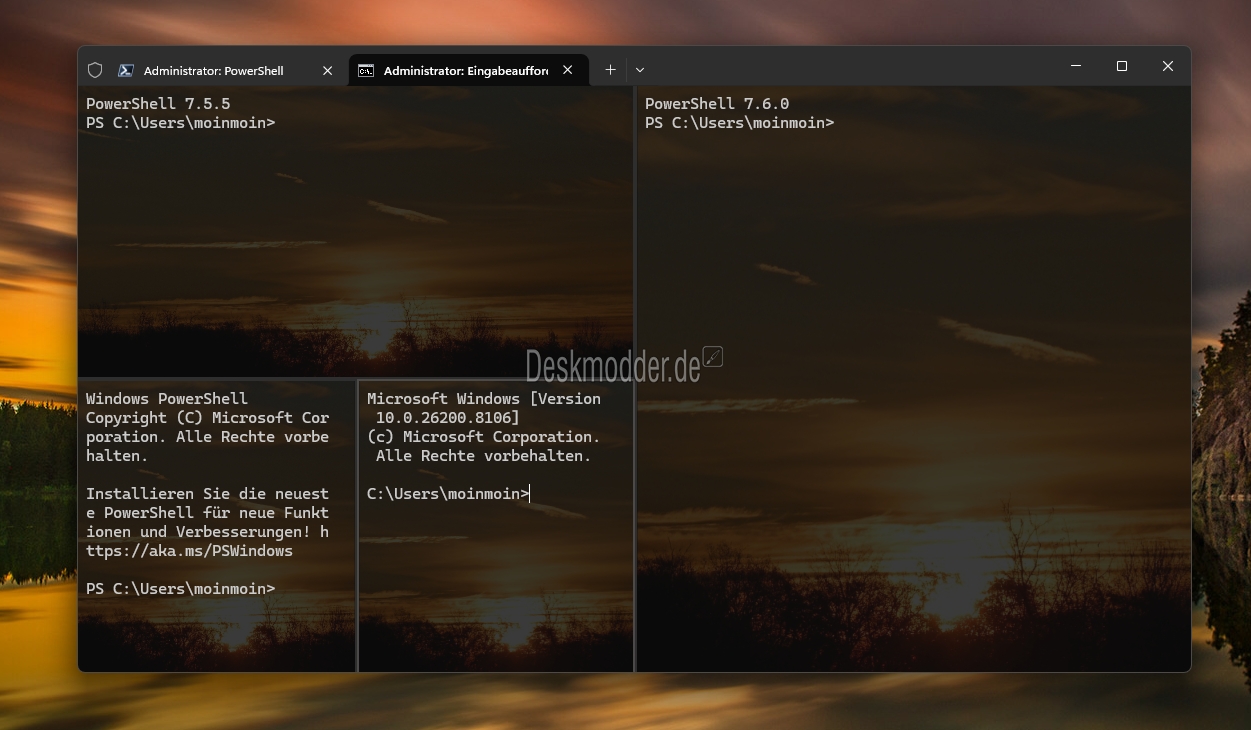
Task: Select the Administrator: Eingabeaufforderung tab
Action: (465, 70)
